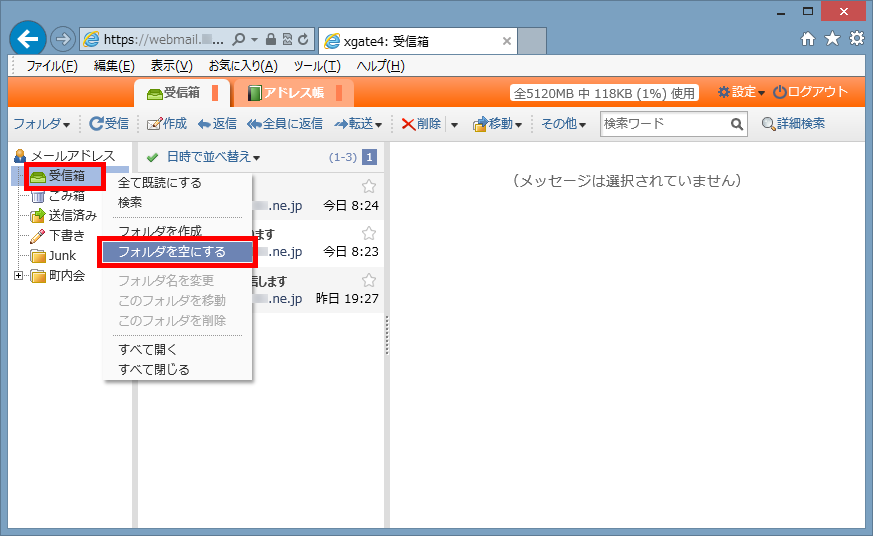Click the 作成 compose mail icon
Viewport: 873px width, 536px height.
point(154,124)
